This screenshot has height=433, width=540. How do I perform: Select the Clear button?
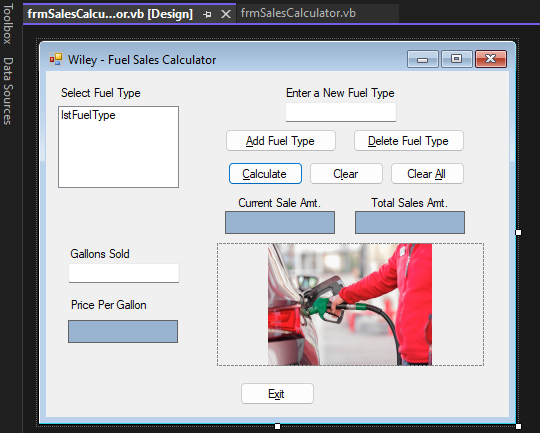(x=346, y=174)
